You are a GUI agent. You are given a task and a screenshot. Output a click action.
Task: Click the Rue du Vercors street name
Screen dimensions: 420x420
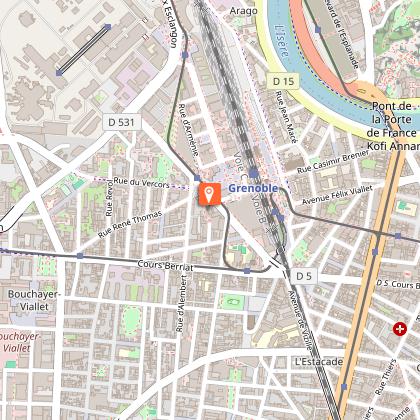tap(142, 183)
